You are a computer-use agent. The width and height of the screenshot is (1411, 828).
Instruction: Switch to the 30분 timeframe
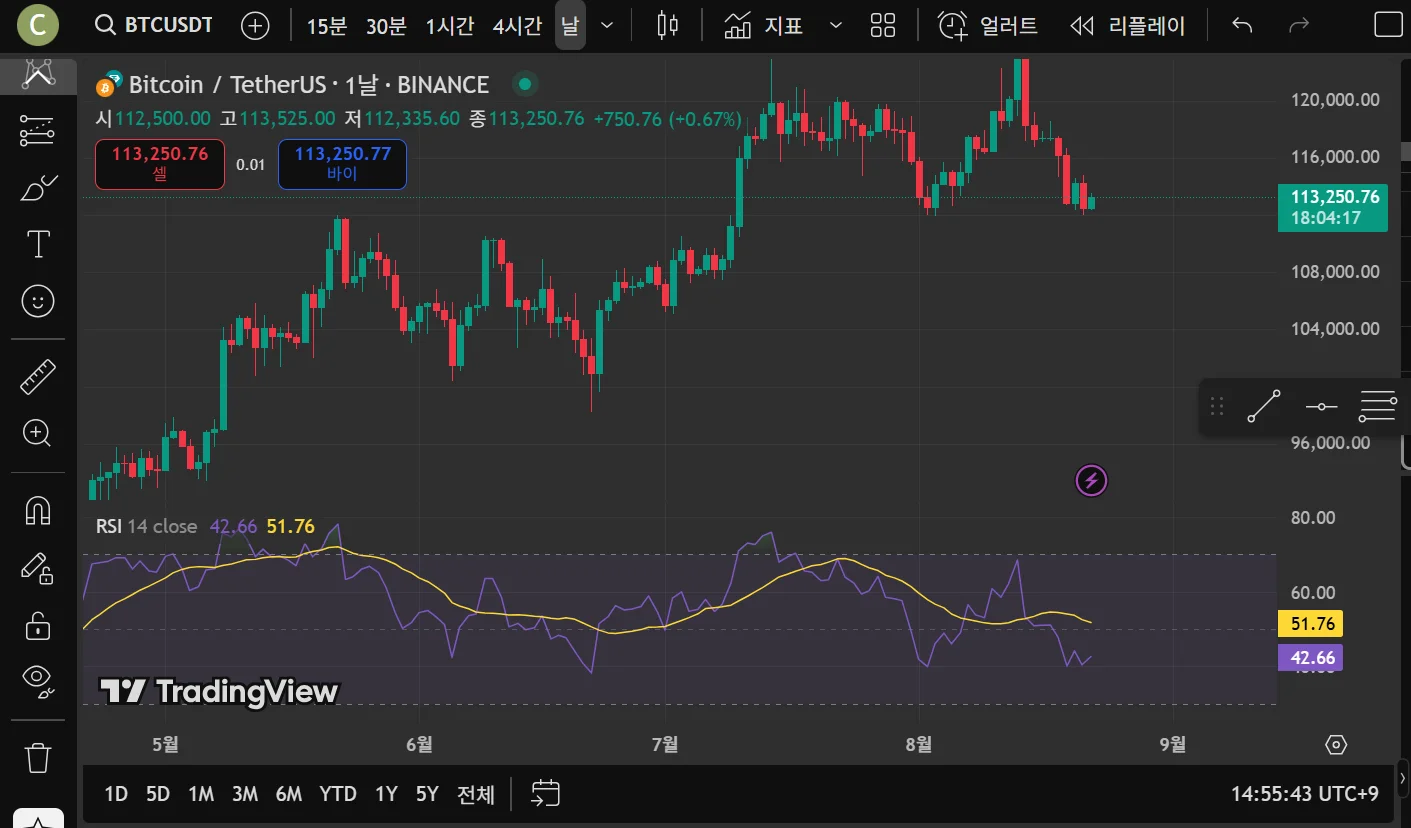coord(386,26)
